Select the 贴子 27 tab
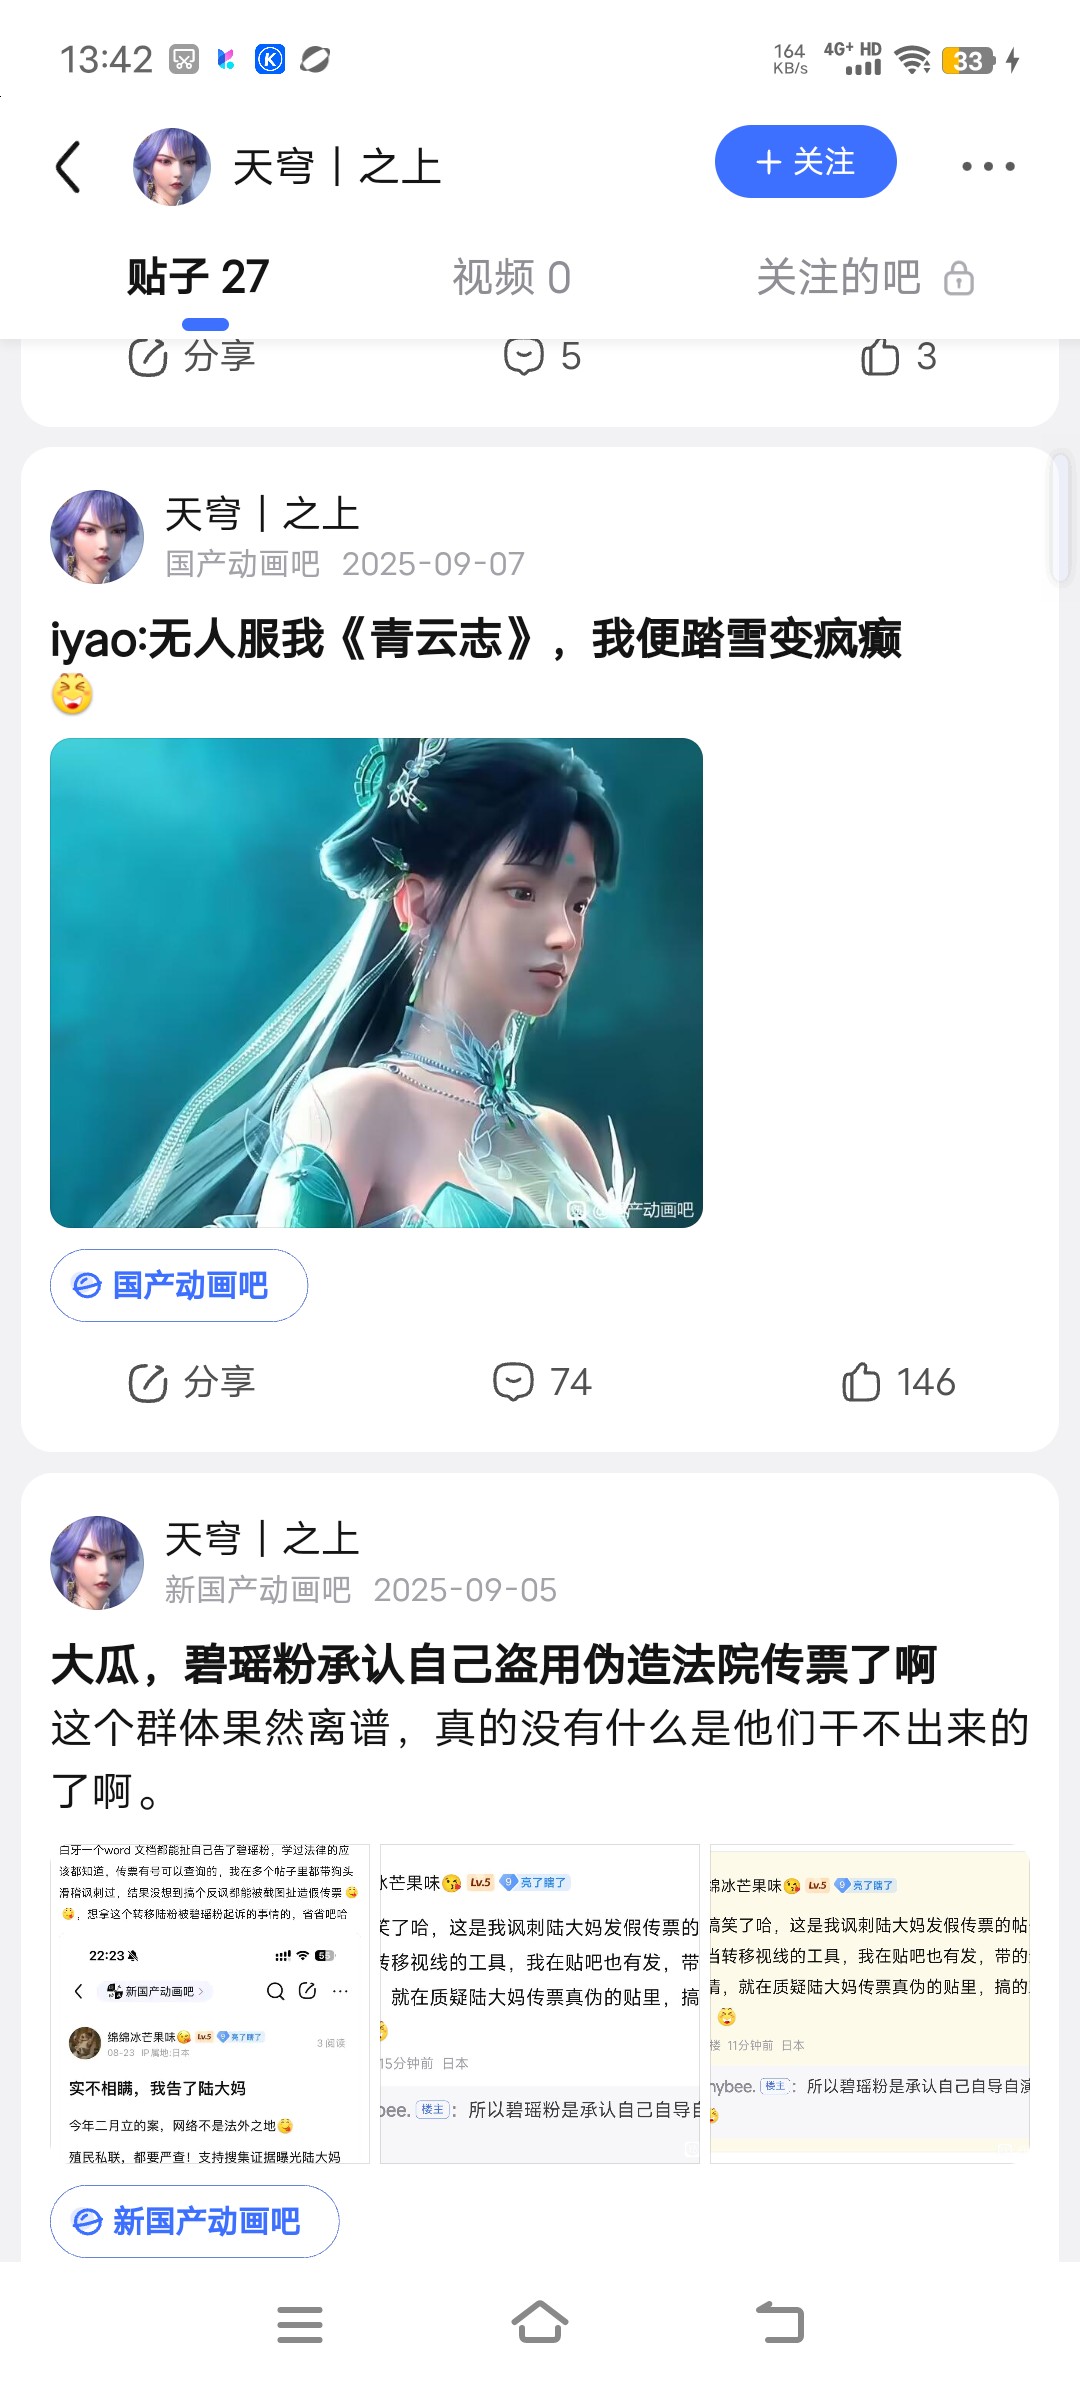Screen dimensions: 1080x2388 (x=198, y=277)
